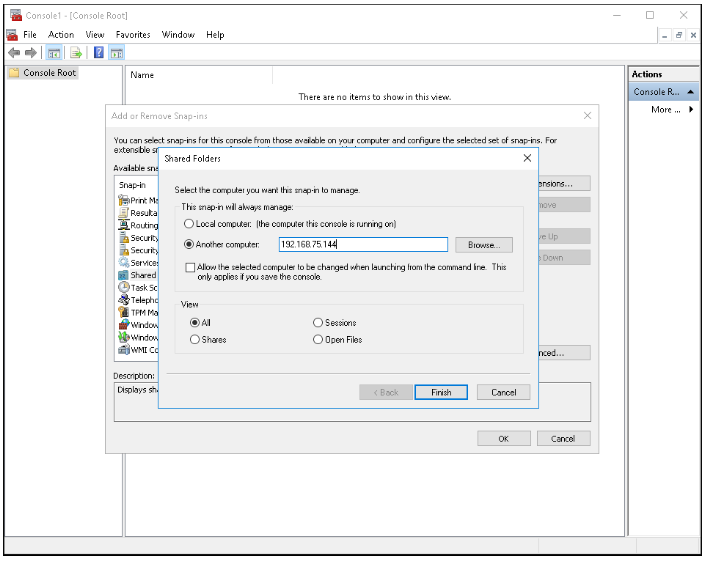Click the Browse... button
Viewport: 709px width, 563px height.
pos(484,245)
